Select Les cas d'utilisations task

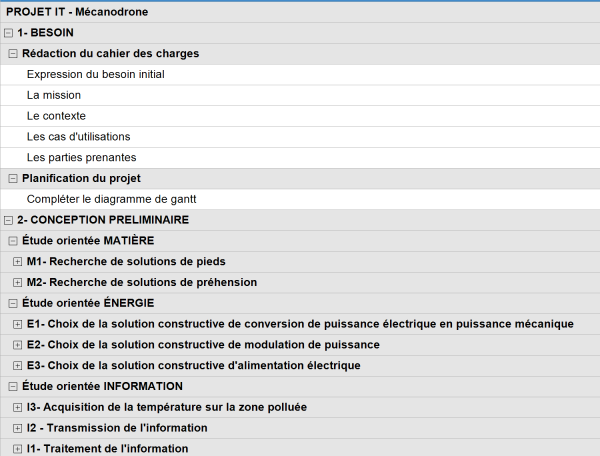[300, 137]
